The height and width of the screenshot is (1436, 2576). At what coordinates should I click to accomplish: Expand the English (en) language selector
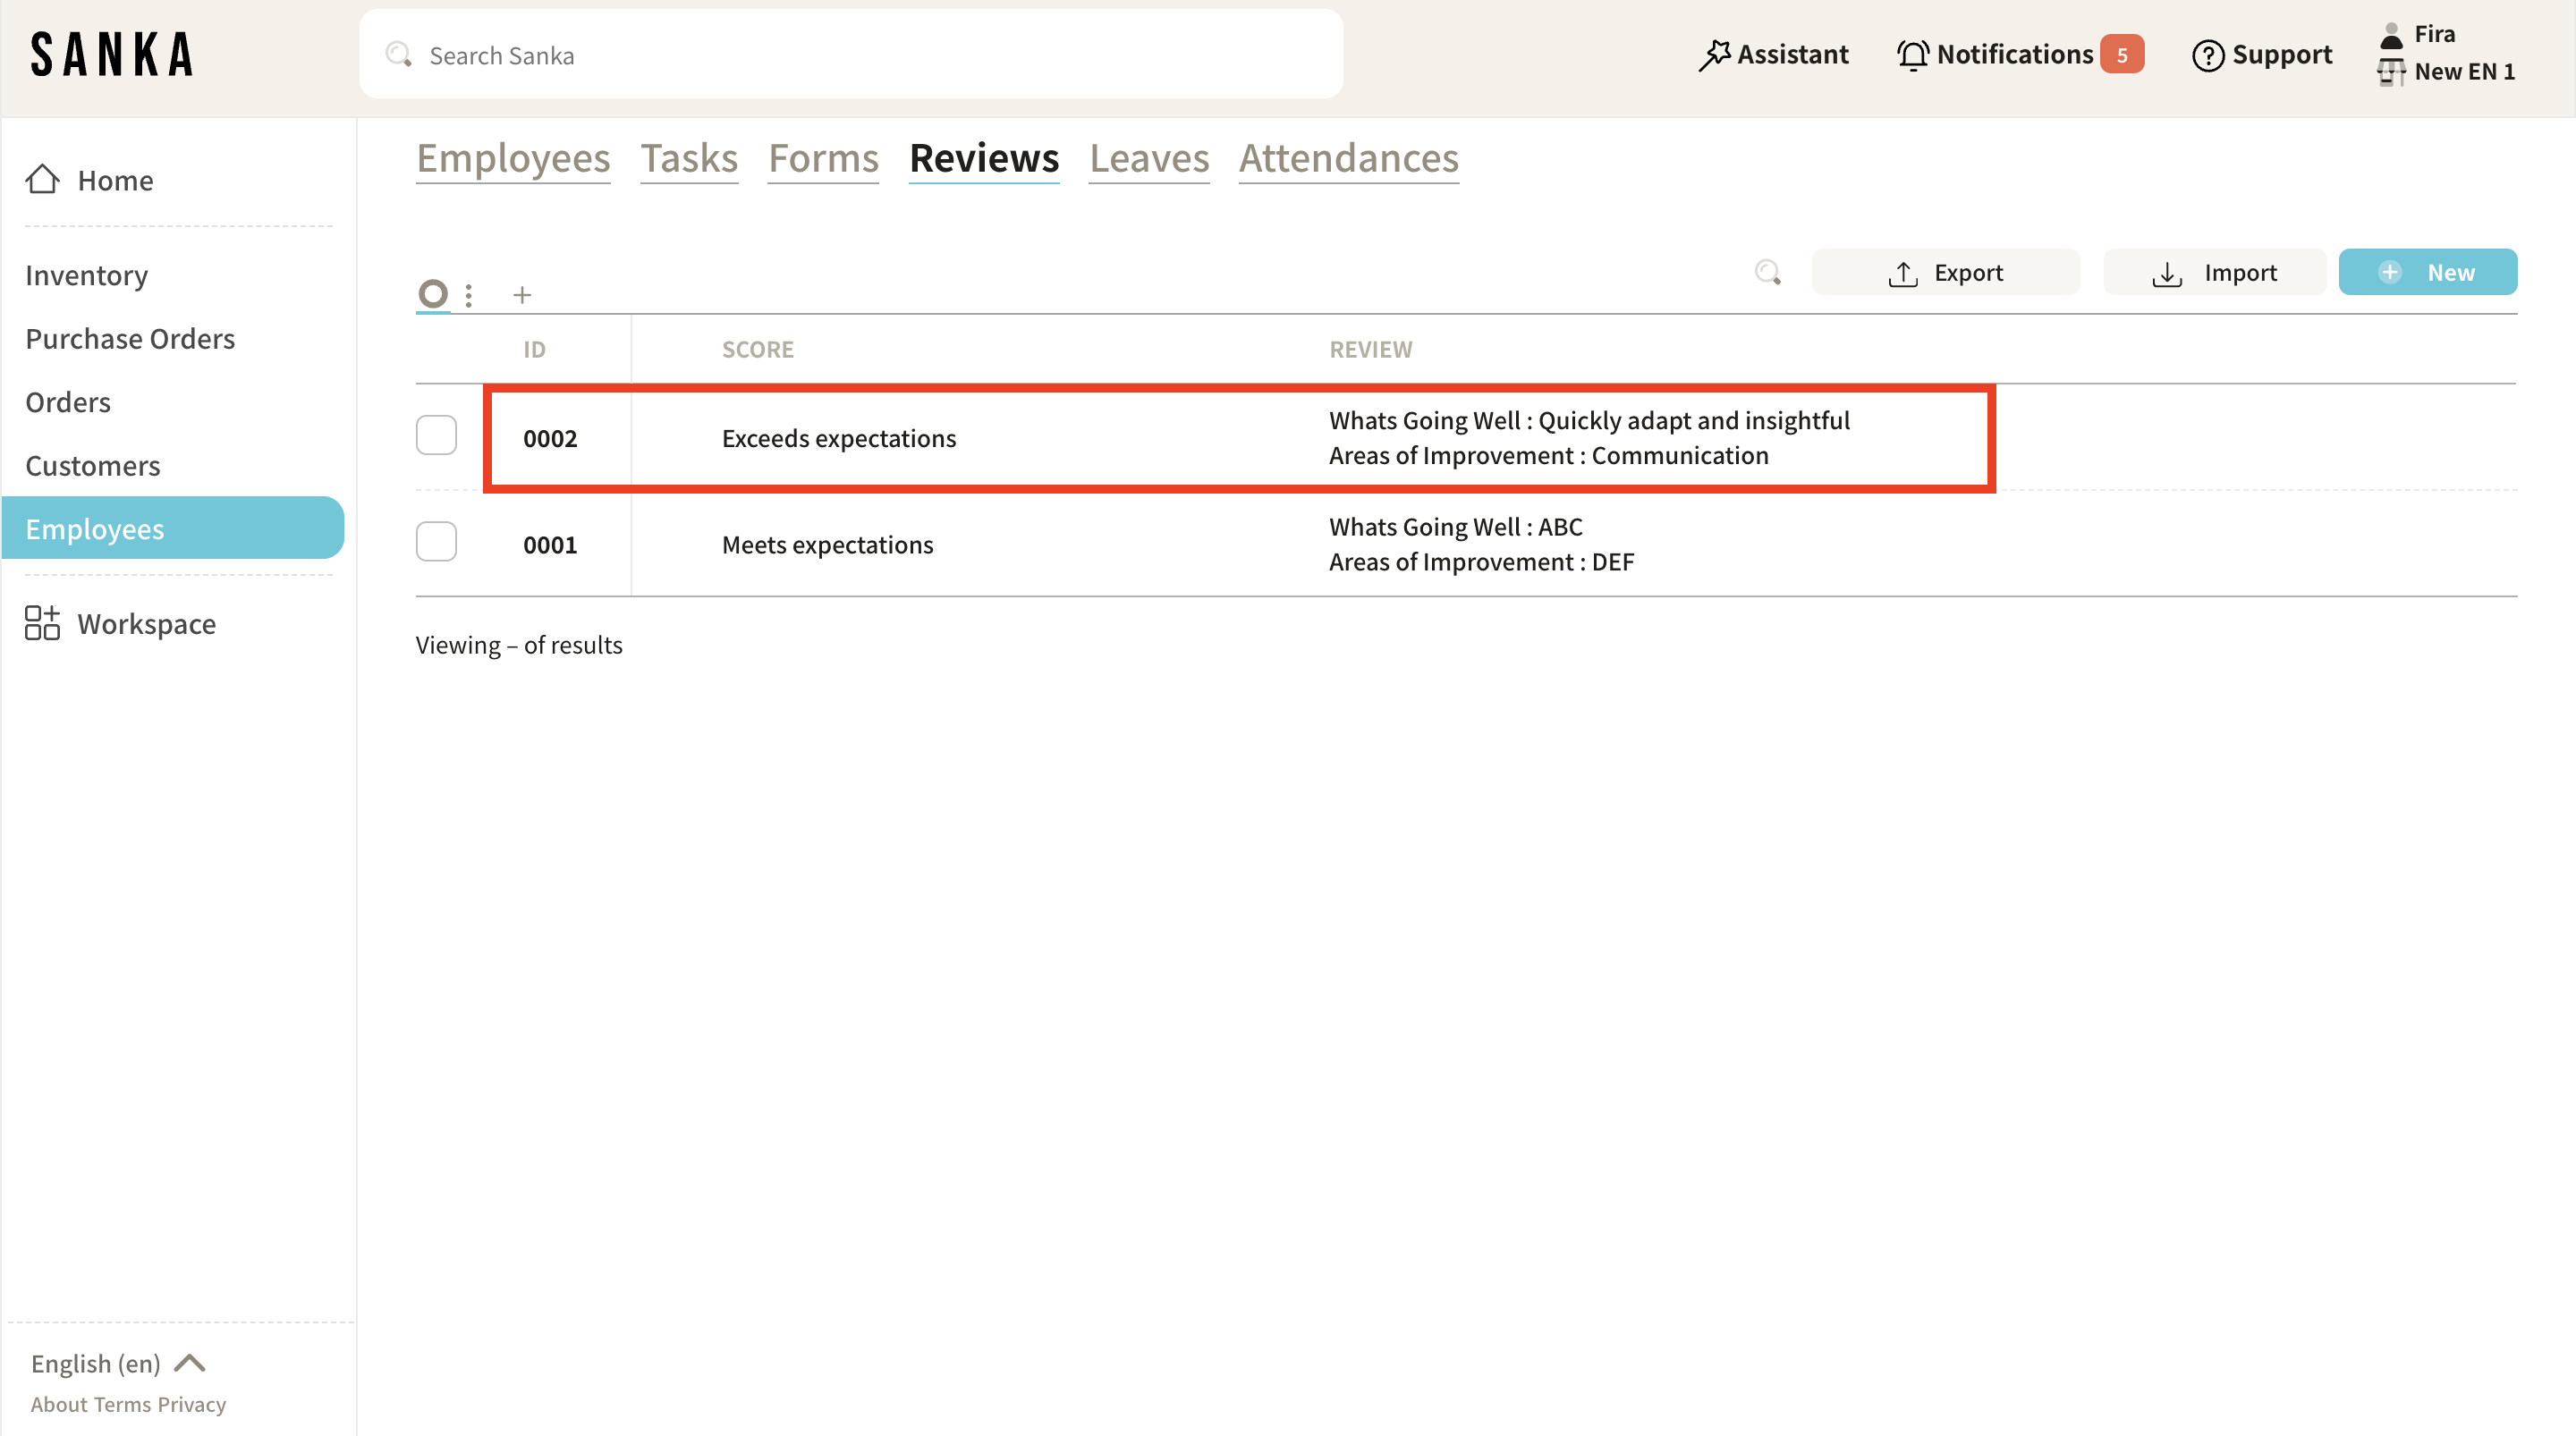click(118, 1363)
